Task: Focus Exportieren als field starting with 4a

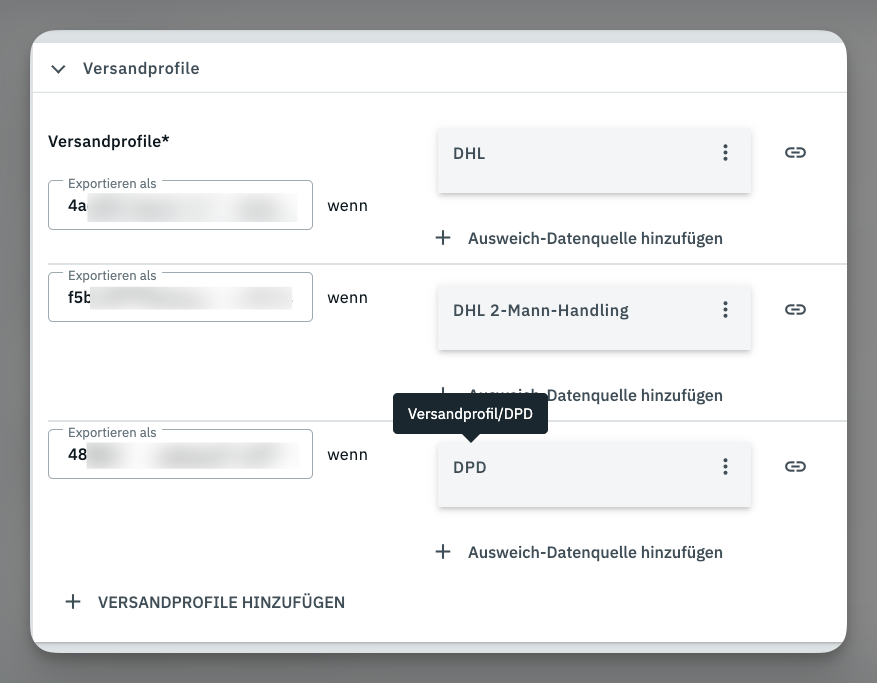Action: pyautogui.click(x=180, y=205)
